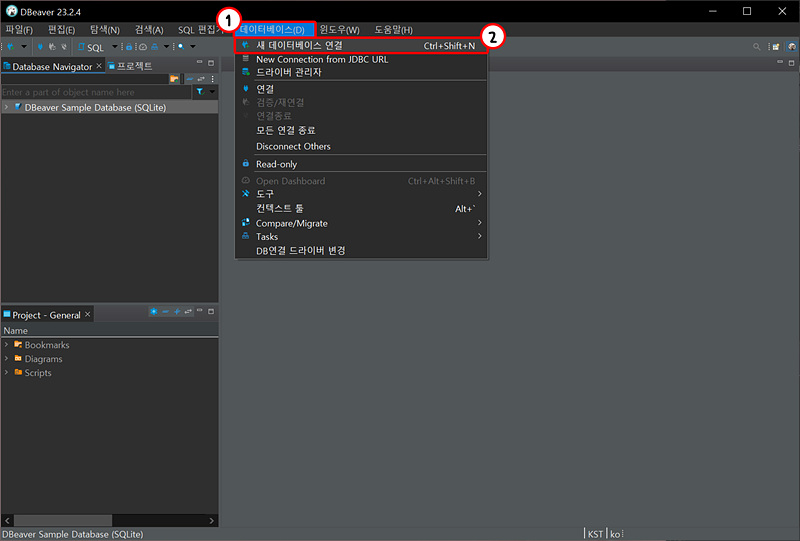
Task: Choose 새 데이터베이스 연결 menu entry
Action: pos(361,45)
